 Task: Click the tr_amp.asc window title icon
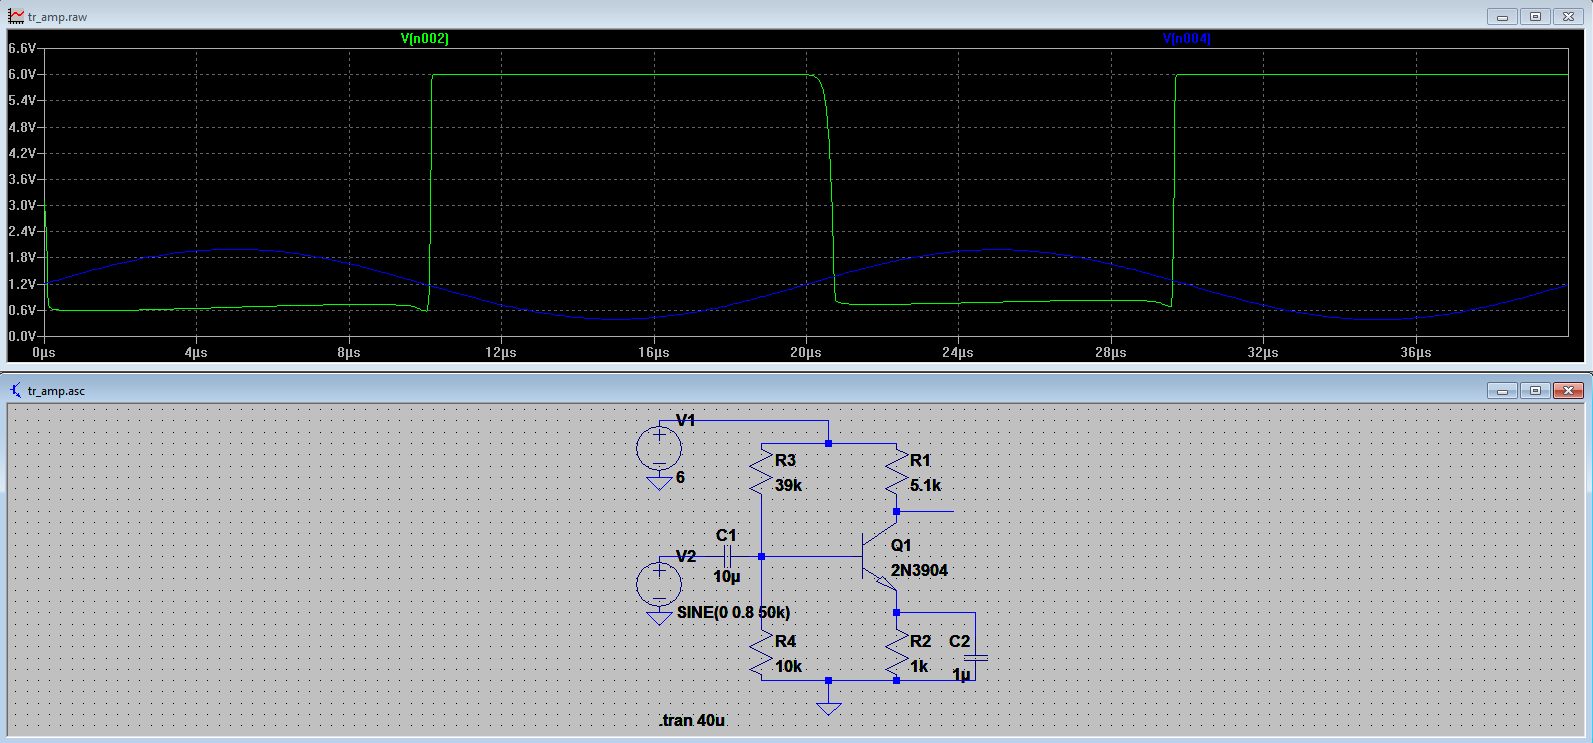coord(15,390)
